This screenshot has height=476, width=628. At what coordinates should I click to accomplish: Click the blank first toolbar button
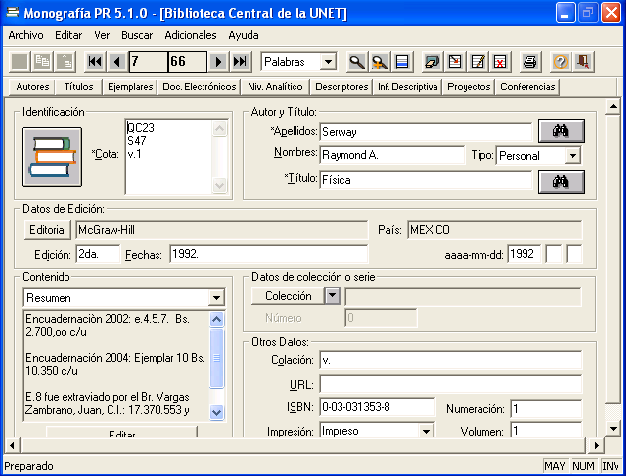pyautogui.click(x=20, y=62)
